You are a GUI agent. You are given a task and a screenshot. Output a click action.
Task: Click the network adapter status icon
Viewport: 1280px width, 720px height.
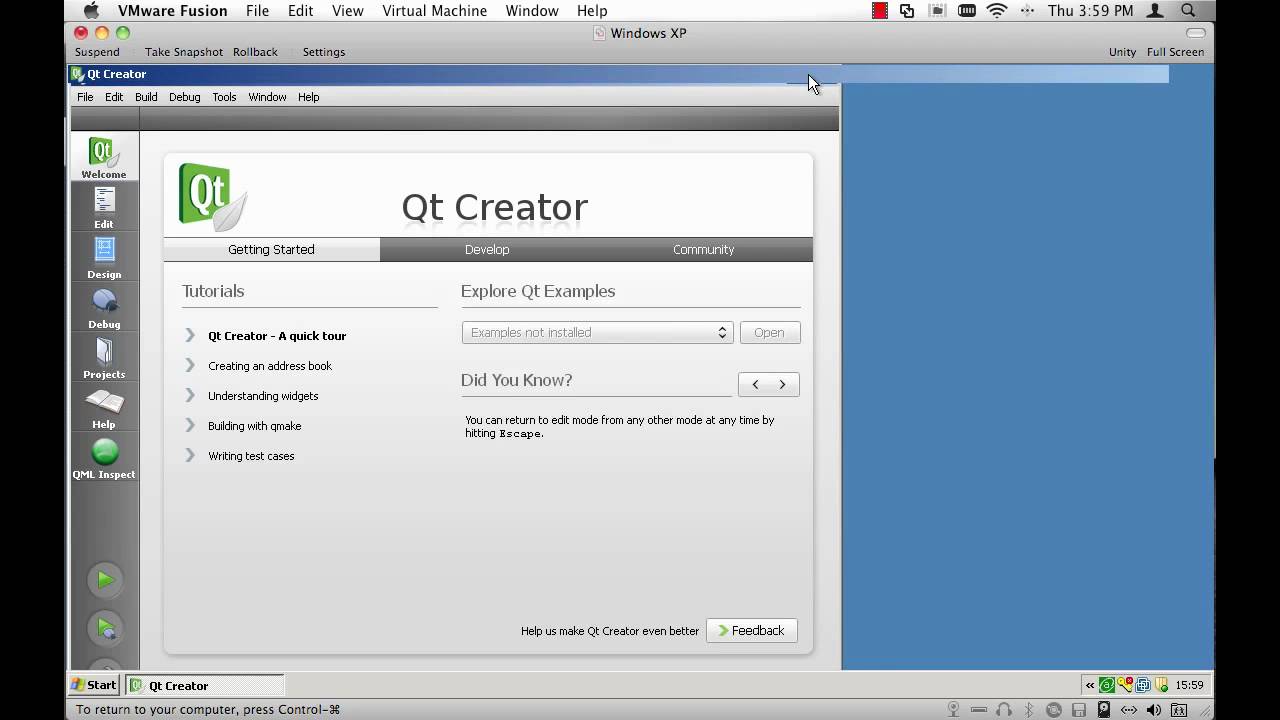[x=1129, y=709]
